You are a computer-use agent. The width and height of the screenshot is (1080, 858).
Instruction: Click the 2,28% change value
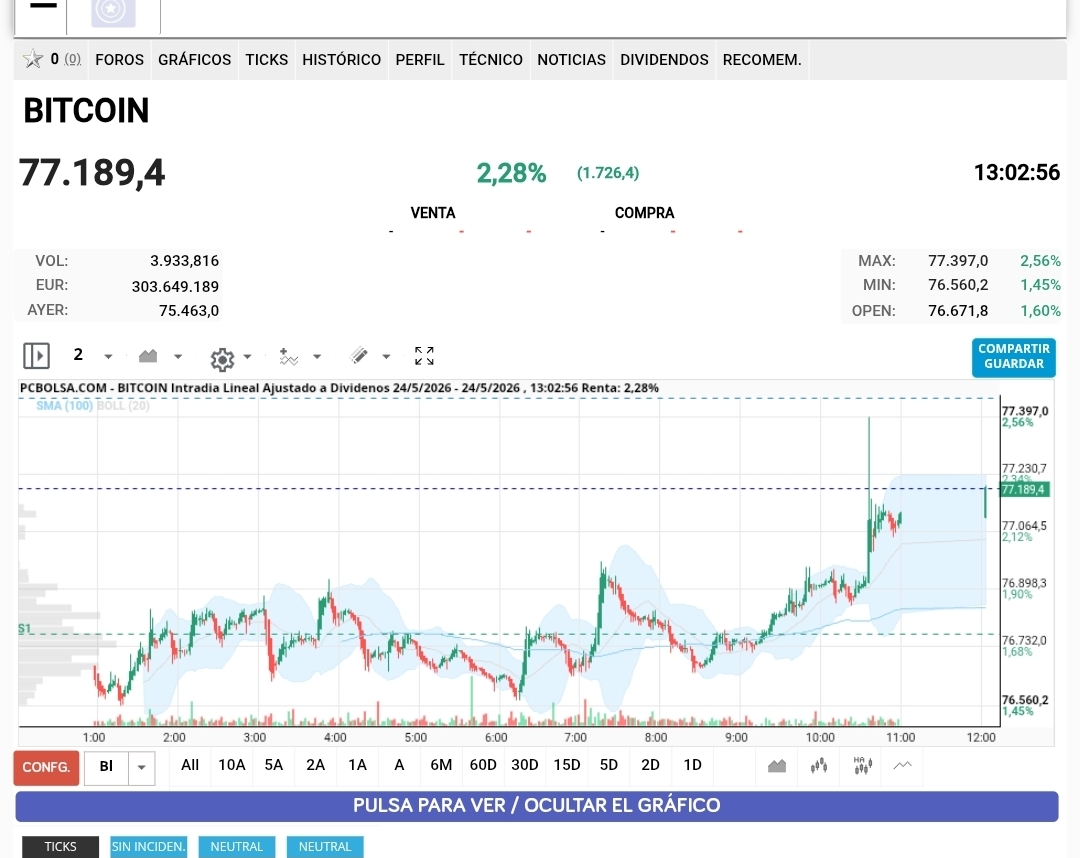[x=511, y=173]
